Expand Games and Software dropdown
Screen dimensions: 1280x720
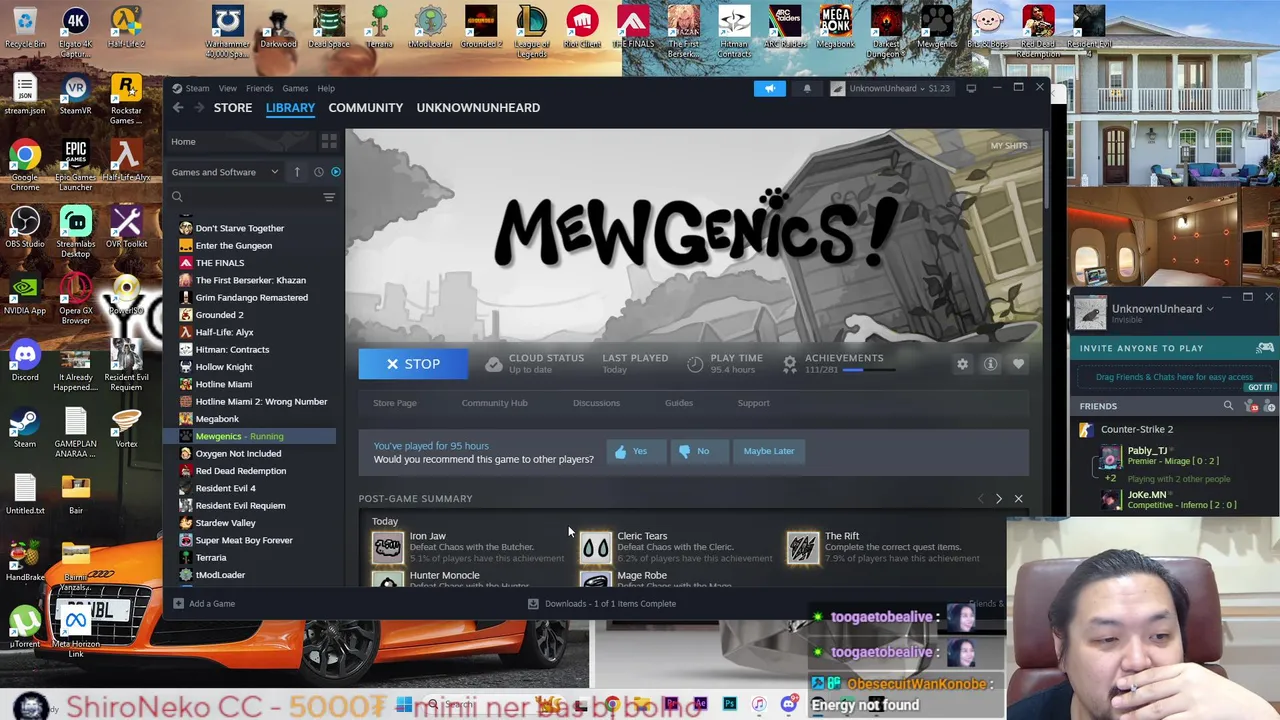[x=225, y=172]
